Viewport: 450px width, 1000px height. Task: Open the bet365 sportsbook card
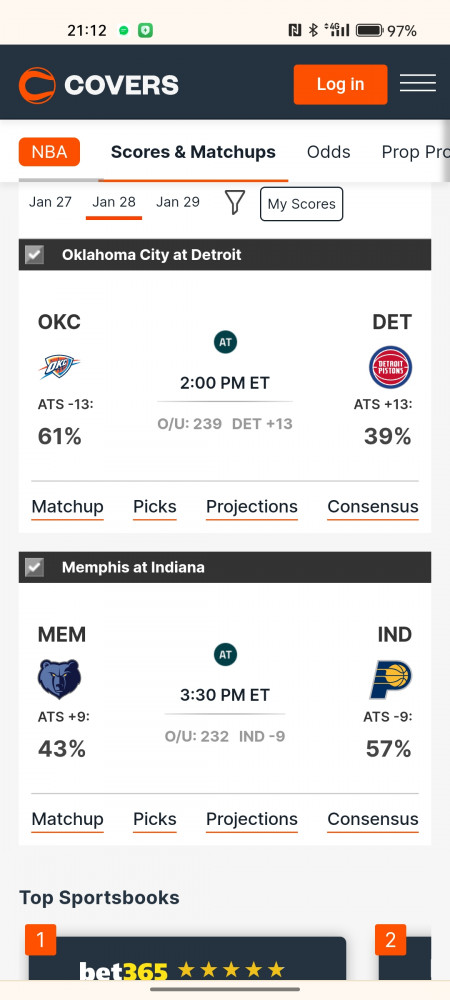click(187, 959)
